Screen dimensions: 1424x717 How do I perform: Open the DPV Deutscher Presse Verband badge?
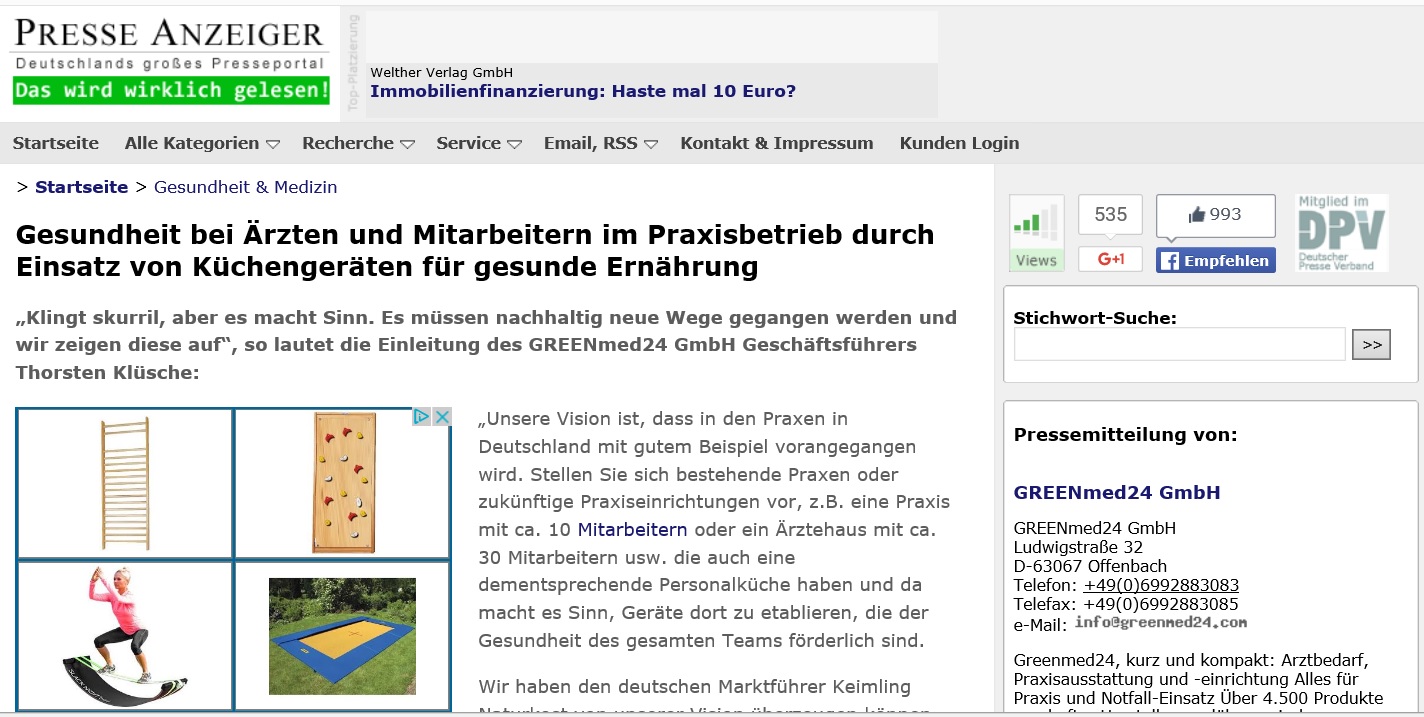pos(1341,233)
